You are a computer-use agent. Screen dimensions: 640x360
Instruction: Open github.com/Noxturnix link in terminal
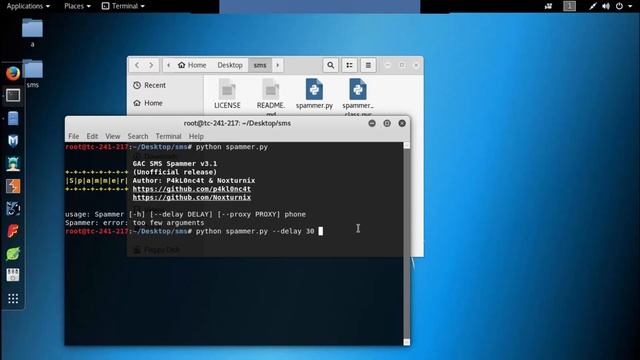pyautogui.click(x=192, y=198)
